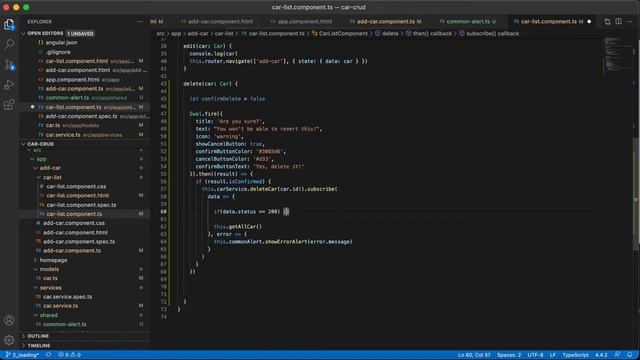Expand the homepage folder
640x360 pixels.
36,260
